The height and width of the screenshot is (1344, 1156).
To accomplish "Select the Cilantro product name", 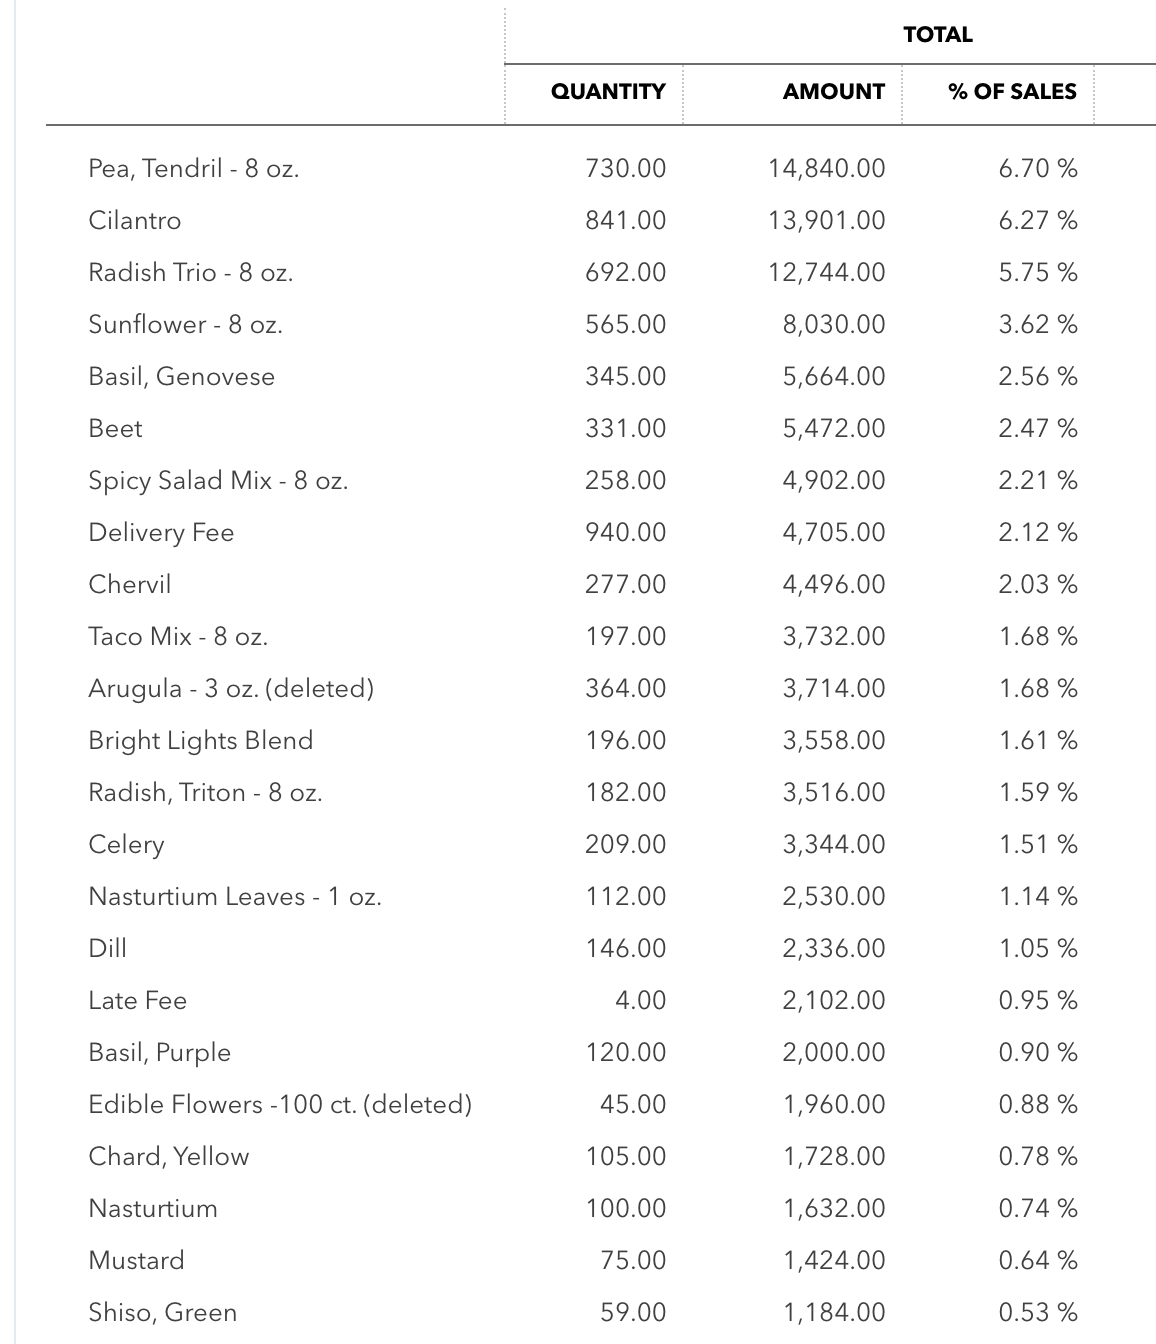I will [x=135, y=220].
